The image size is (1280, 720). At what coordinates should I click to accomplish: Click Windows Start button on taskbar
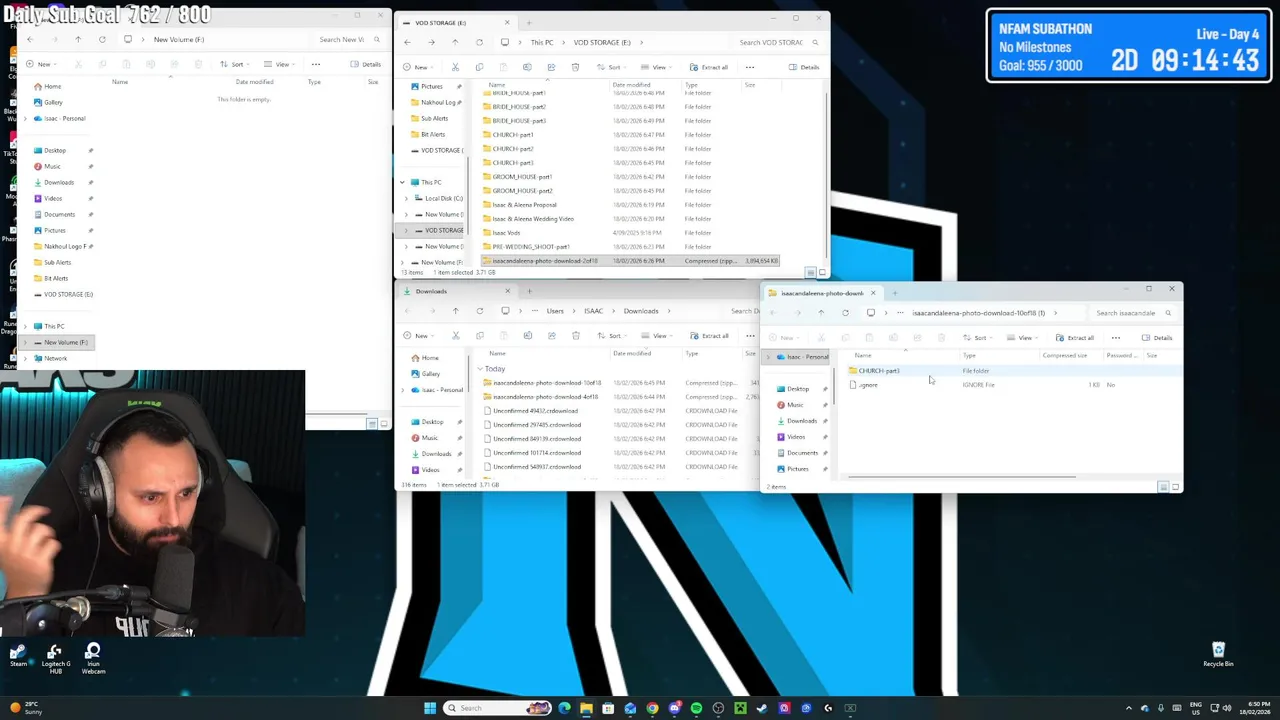(430, 708)
